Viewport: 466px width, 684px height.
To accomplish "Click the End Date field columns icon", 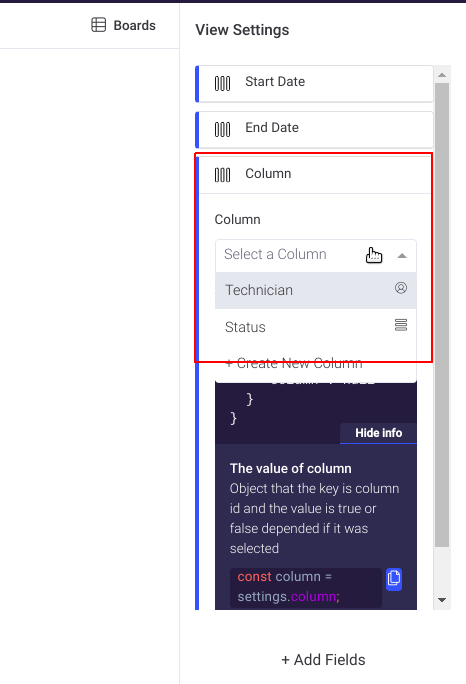I will click(x=223, y=130).
